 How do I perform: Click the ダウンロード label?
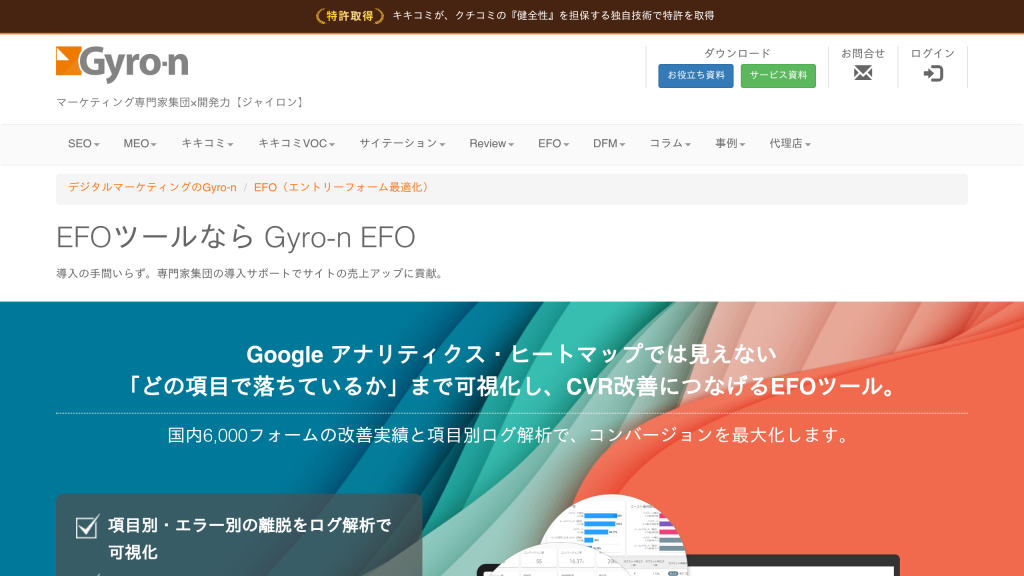737,54
